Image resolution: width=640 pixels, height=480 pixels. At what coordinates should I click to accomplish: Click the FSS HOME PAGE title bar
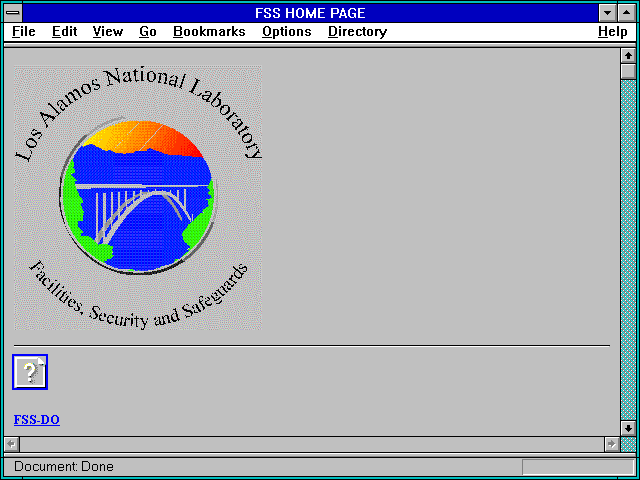pos(310,13)
